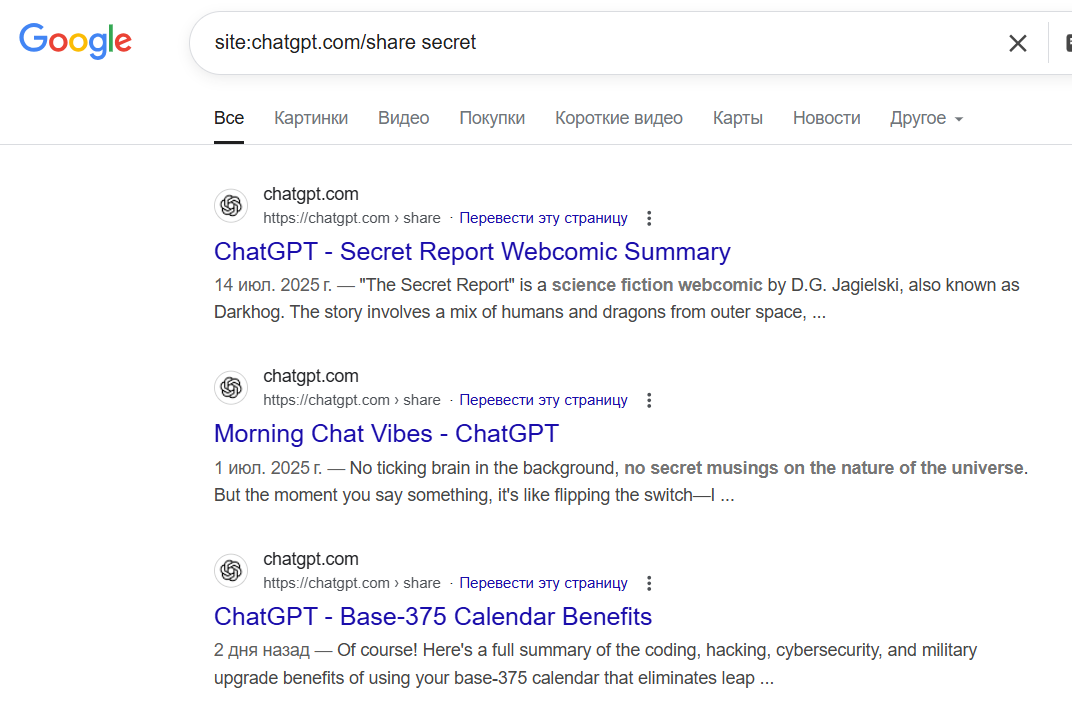
Task: Click Перевести эту страницу on the first result
Action: pos(543,217)
